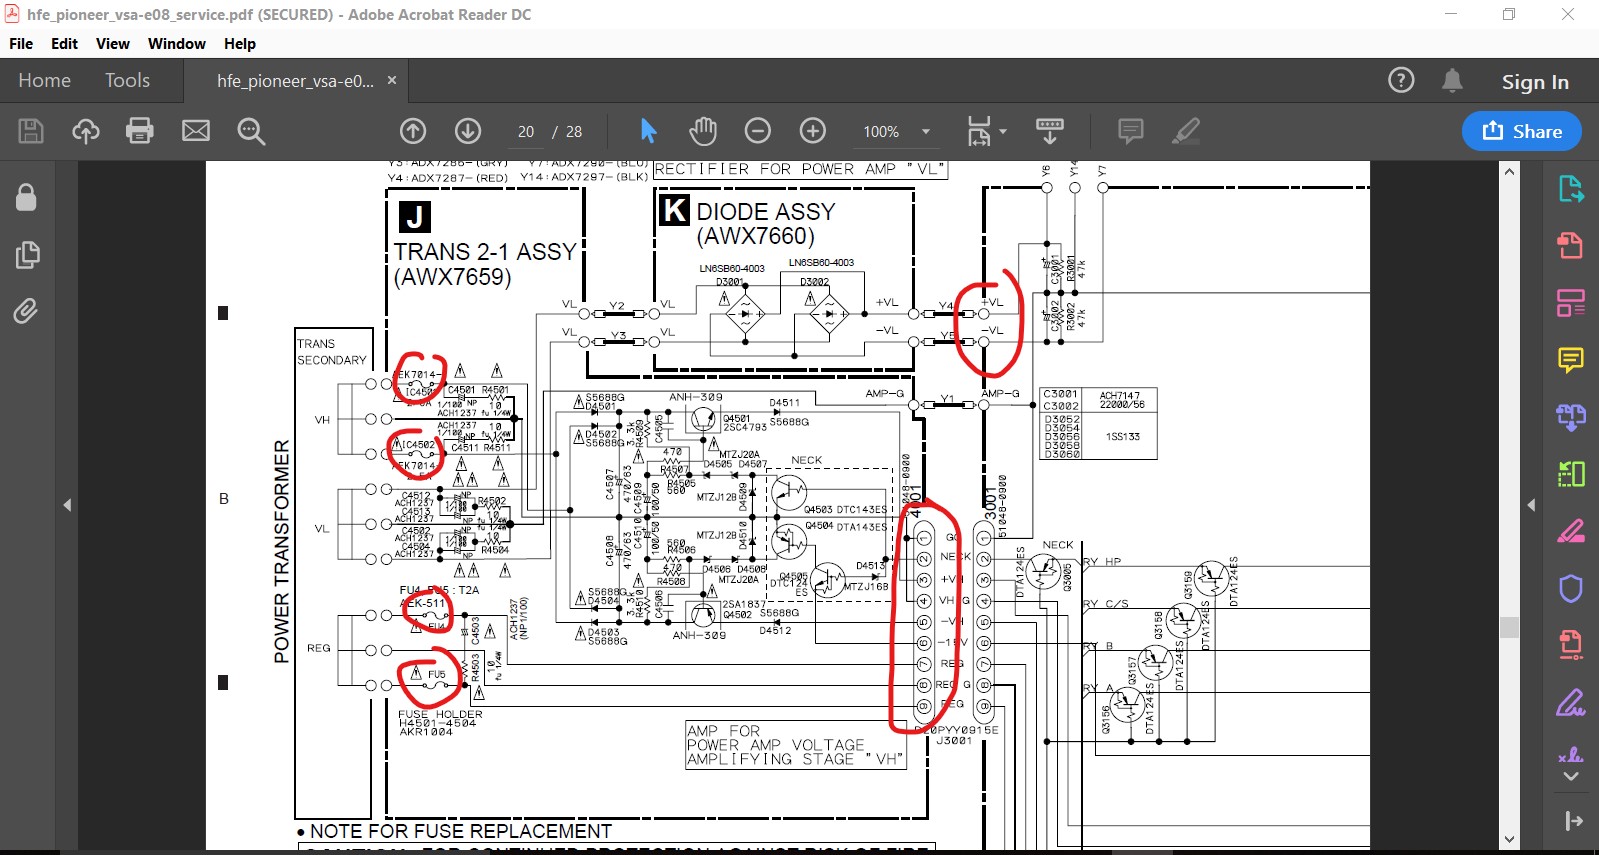Open the find text magnifier tool
1599x855 pixels.
click(x=251, y=131)
